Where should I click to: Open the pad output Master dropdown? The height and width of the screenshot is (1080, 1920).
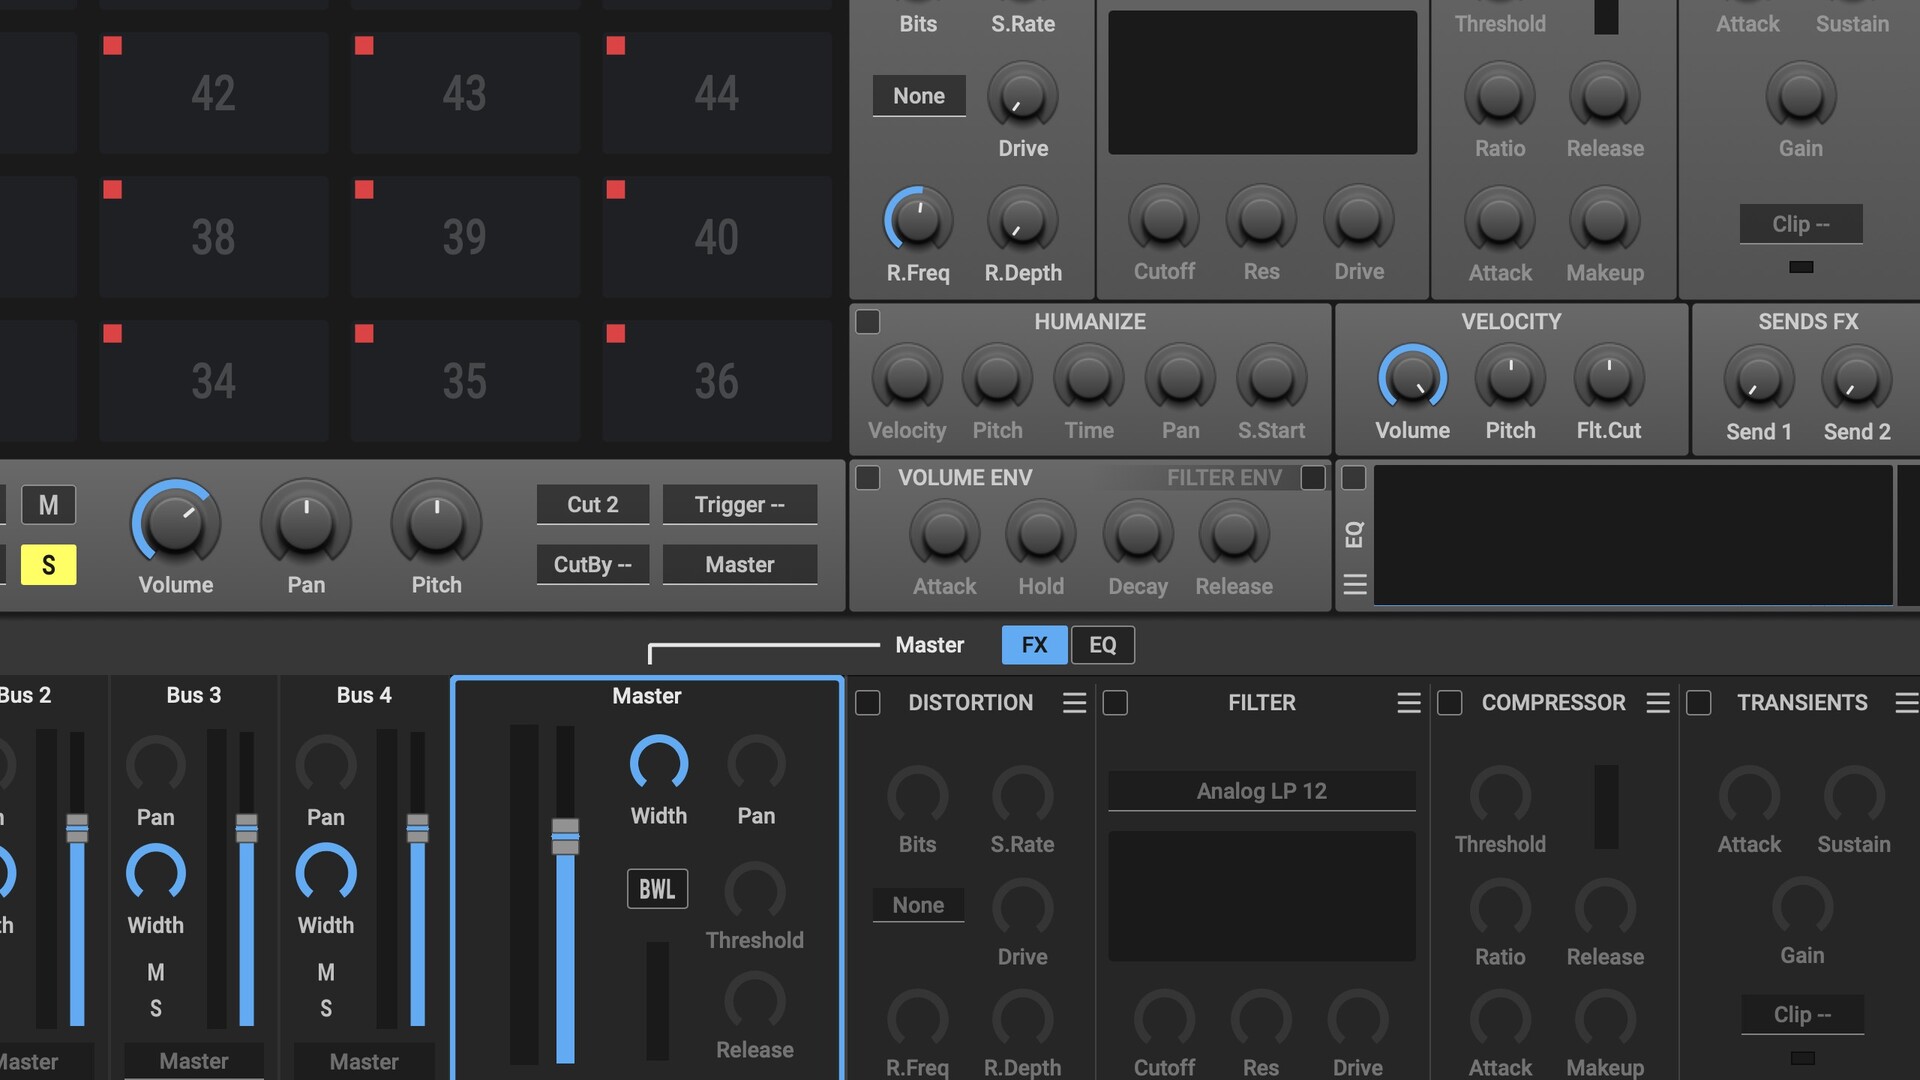[740, 565]
